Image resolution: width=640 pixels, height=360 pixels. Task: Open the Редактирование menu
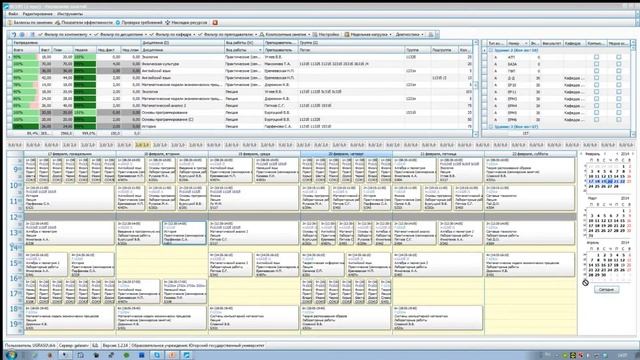point(38,14)
